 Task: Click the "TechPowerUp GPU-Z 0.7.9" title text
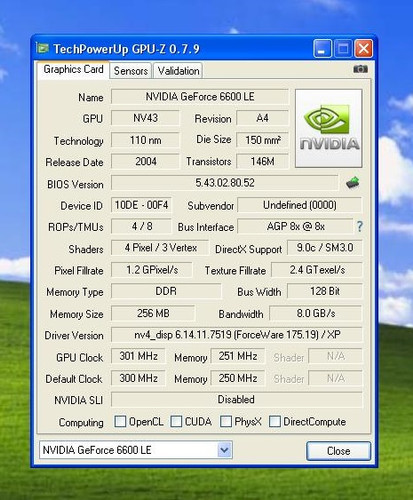coord(126,49)
